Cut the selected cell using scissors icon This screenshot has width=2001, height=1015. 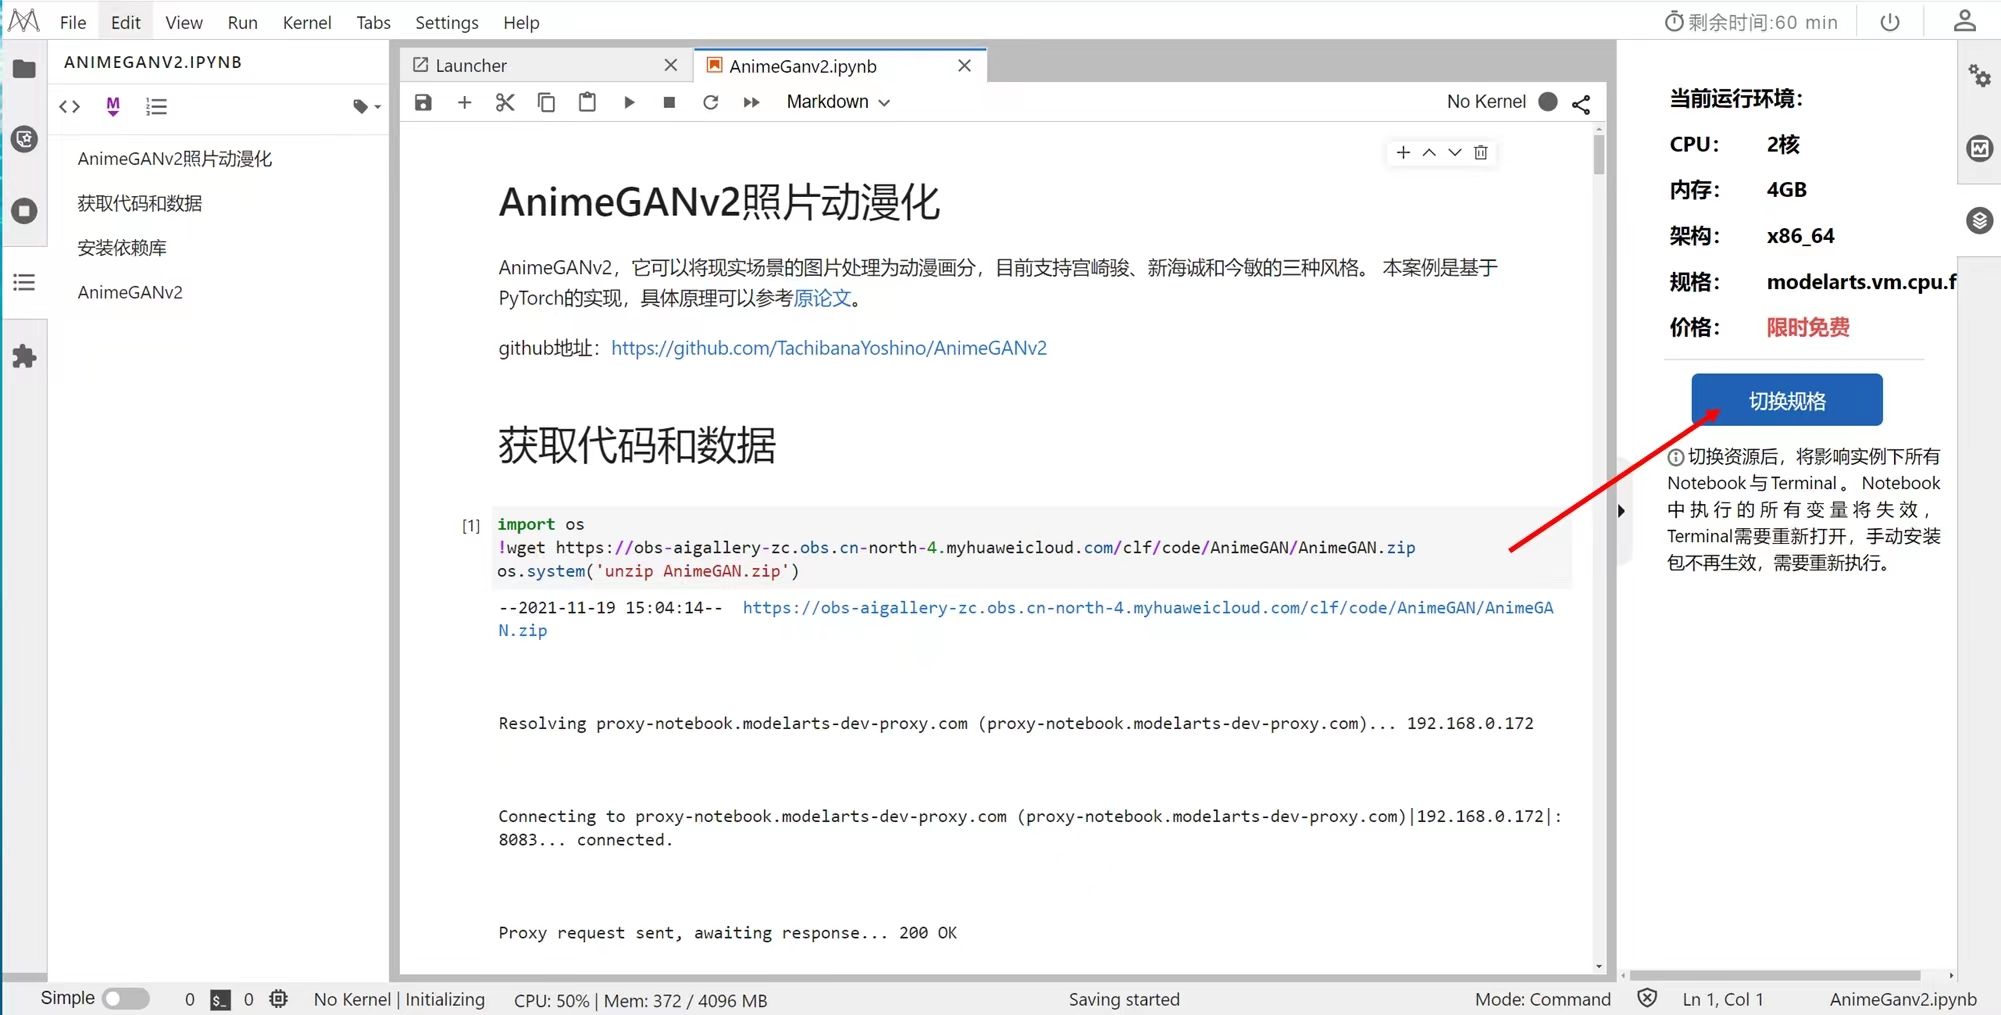click(x=505, y=101)
